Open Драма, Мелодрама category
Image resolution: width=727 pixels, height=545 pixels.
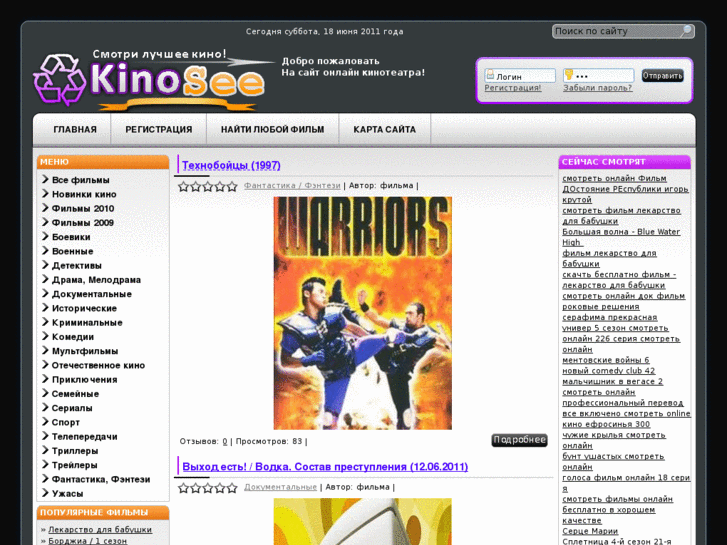(96, 280)
